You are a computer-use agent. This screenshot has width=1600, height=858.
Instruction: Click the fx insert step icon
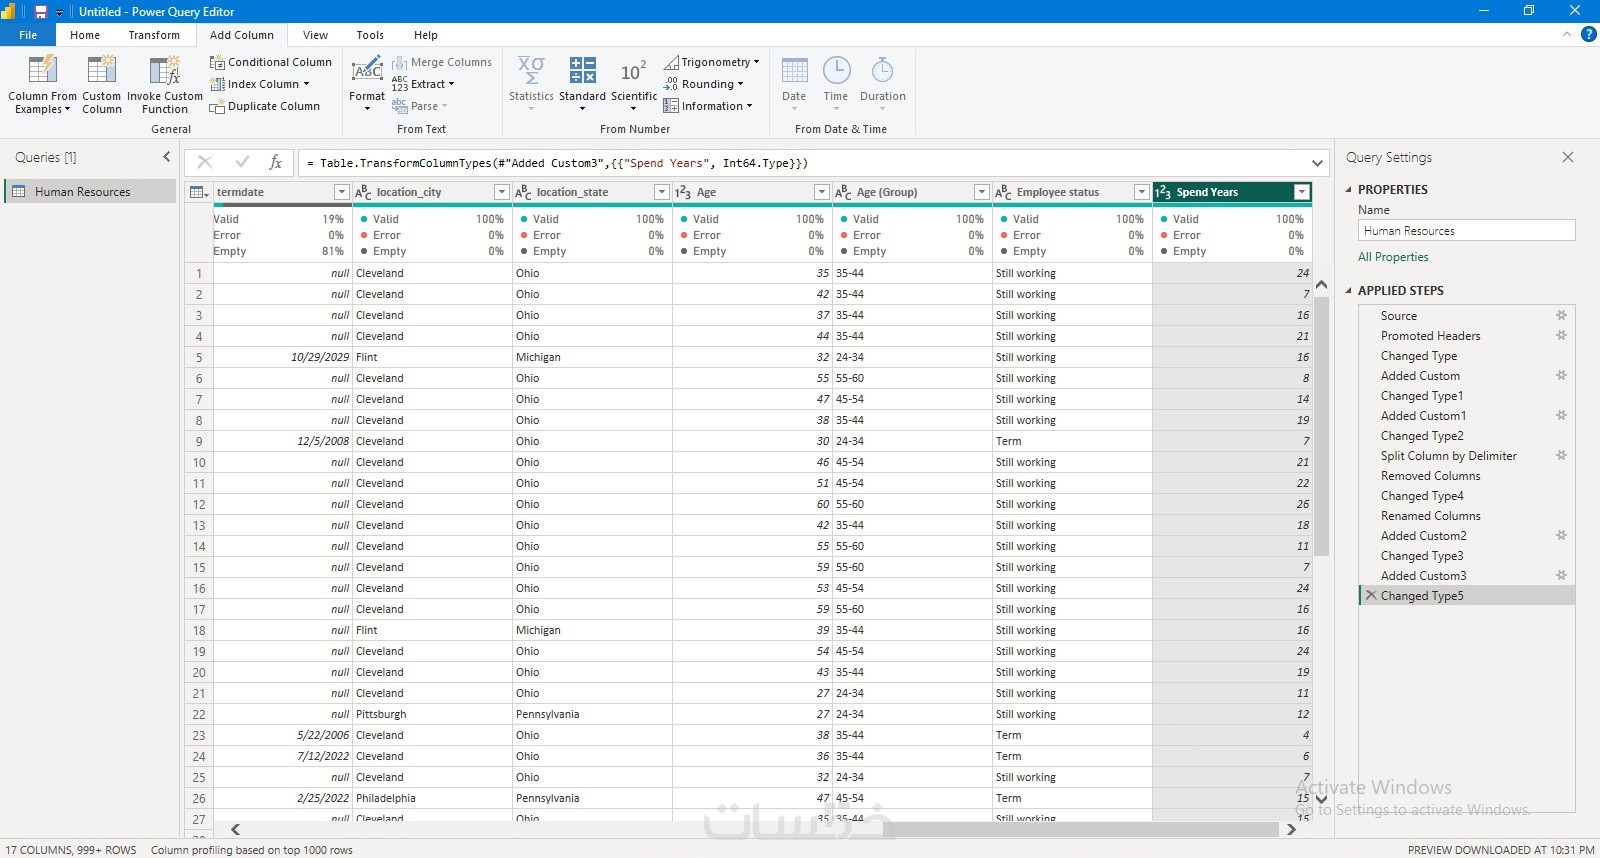tap(276, 163)
